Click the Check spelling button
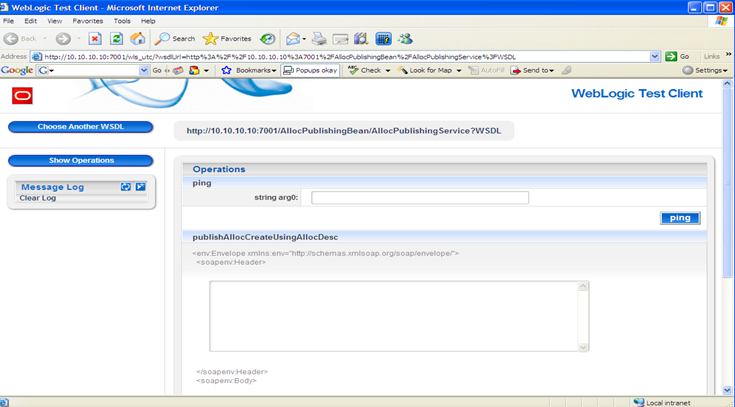Screen dimensions: 735x407 pos(365,70)
